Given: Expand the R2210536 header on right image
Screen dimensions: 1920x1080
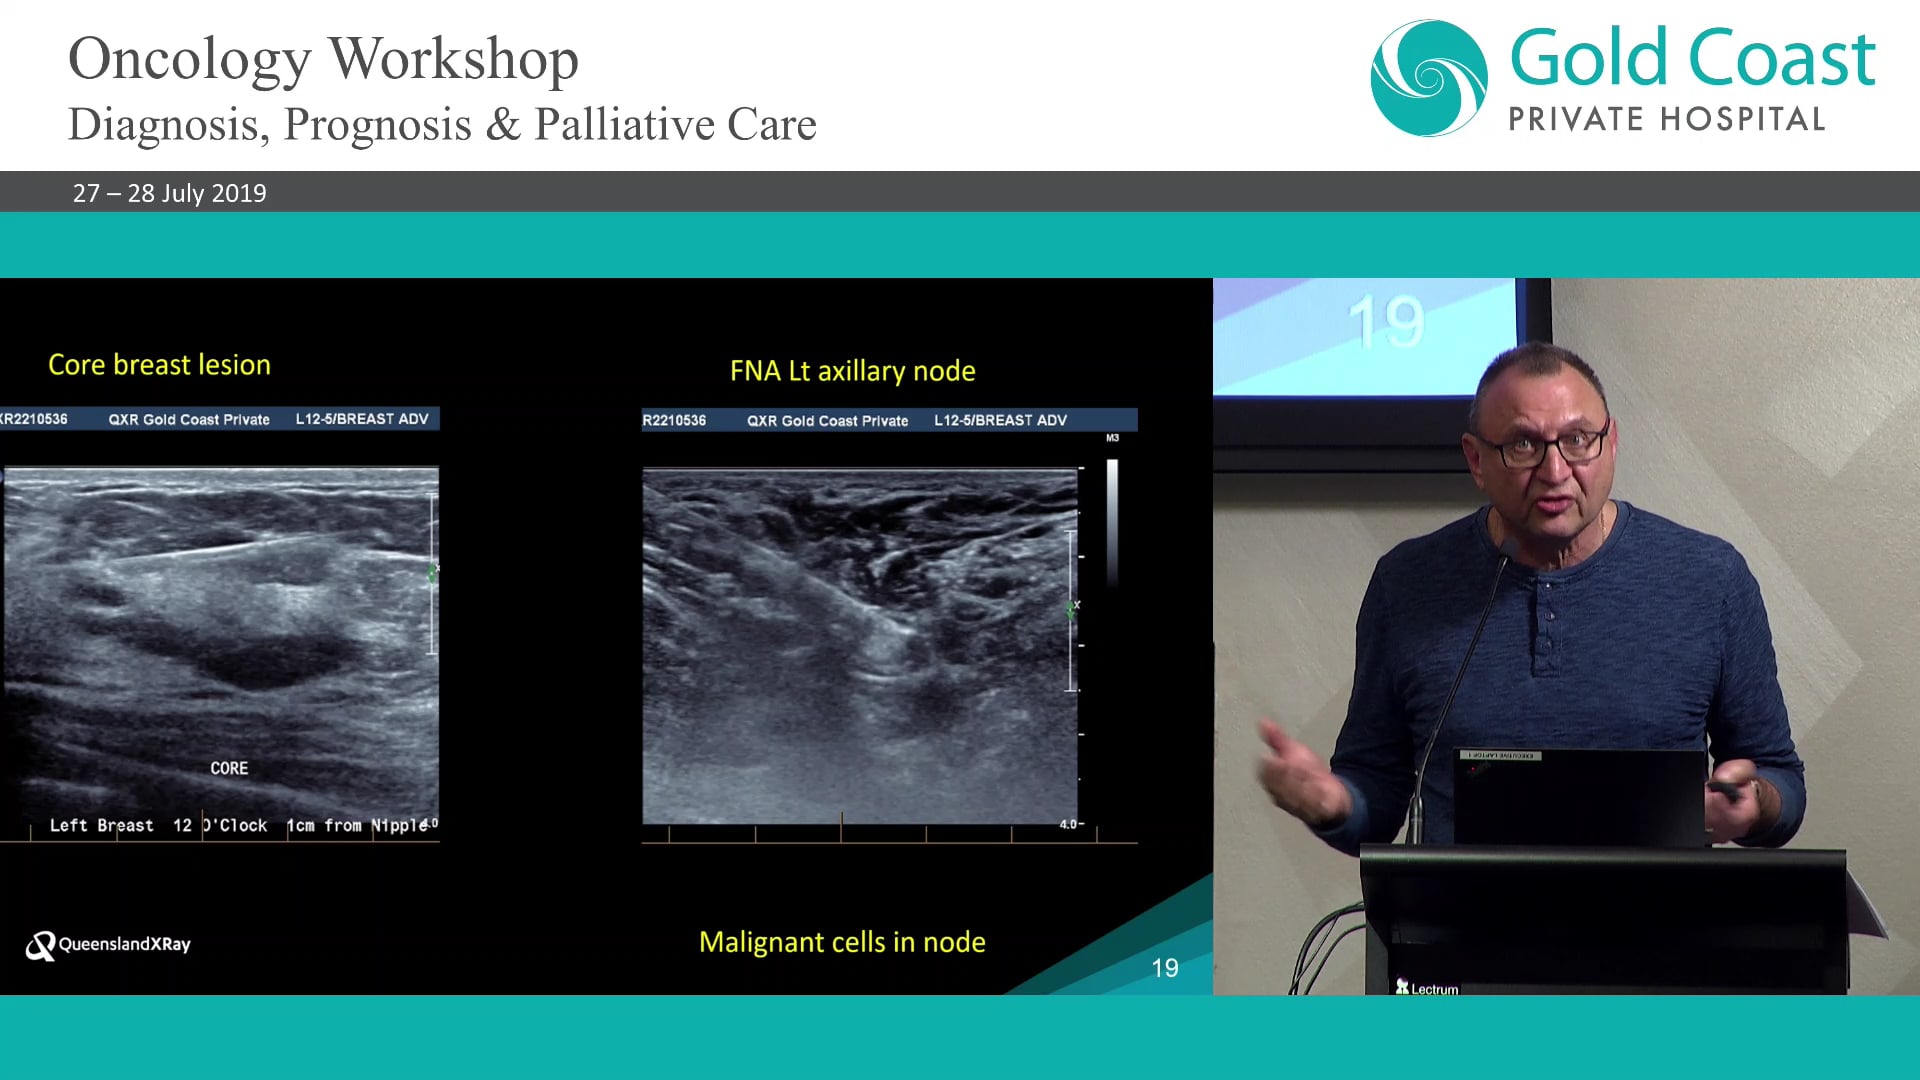Looking at the screenshot, I should click(x=676, y=420).
